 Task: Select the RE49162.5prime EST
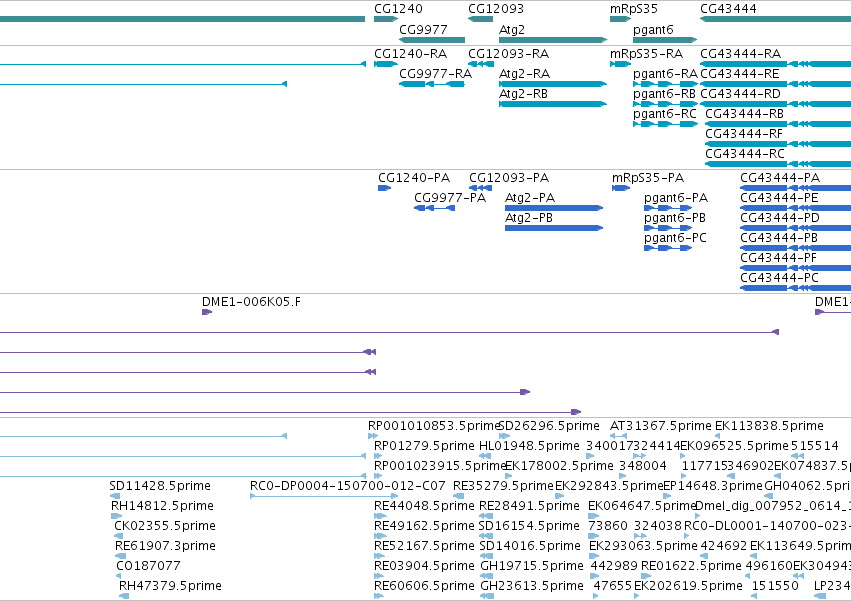click(x=379, y=536)
